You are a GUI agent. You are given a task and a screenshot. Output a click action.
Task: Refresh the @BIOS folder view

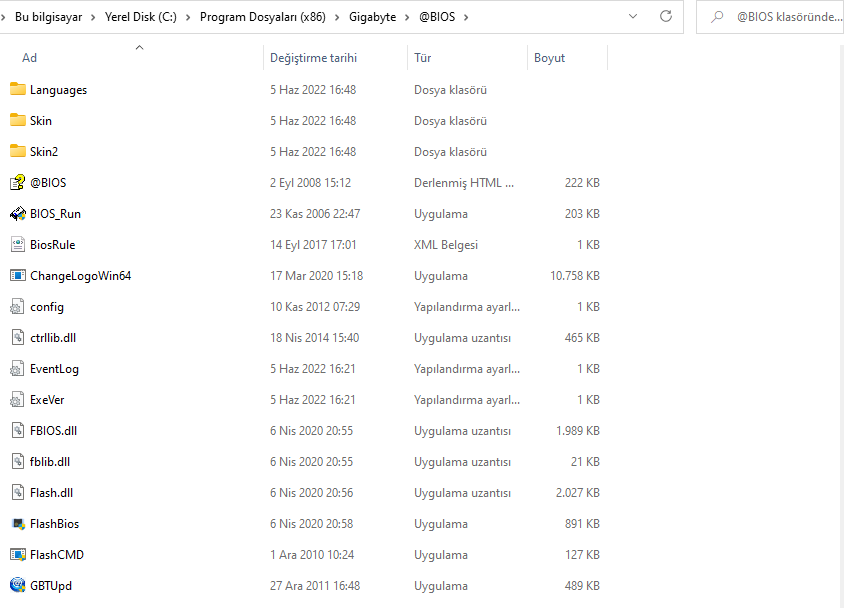click(x=666, y=17)
